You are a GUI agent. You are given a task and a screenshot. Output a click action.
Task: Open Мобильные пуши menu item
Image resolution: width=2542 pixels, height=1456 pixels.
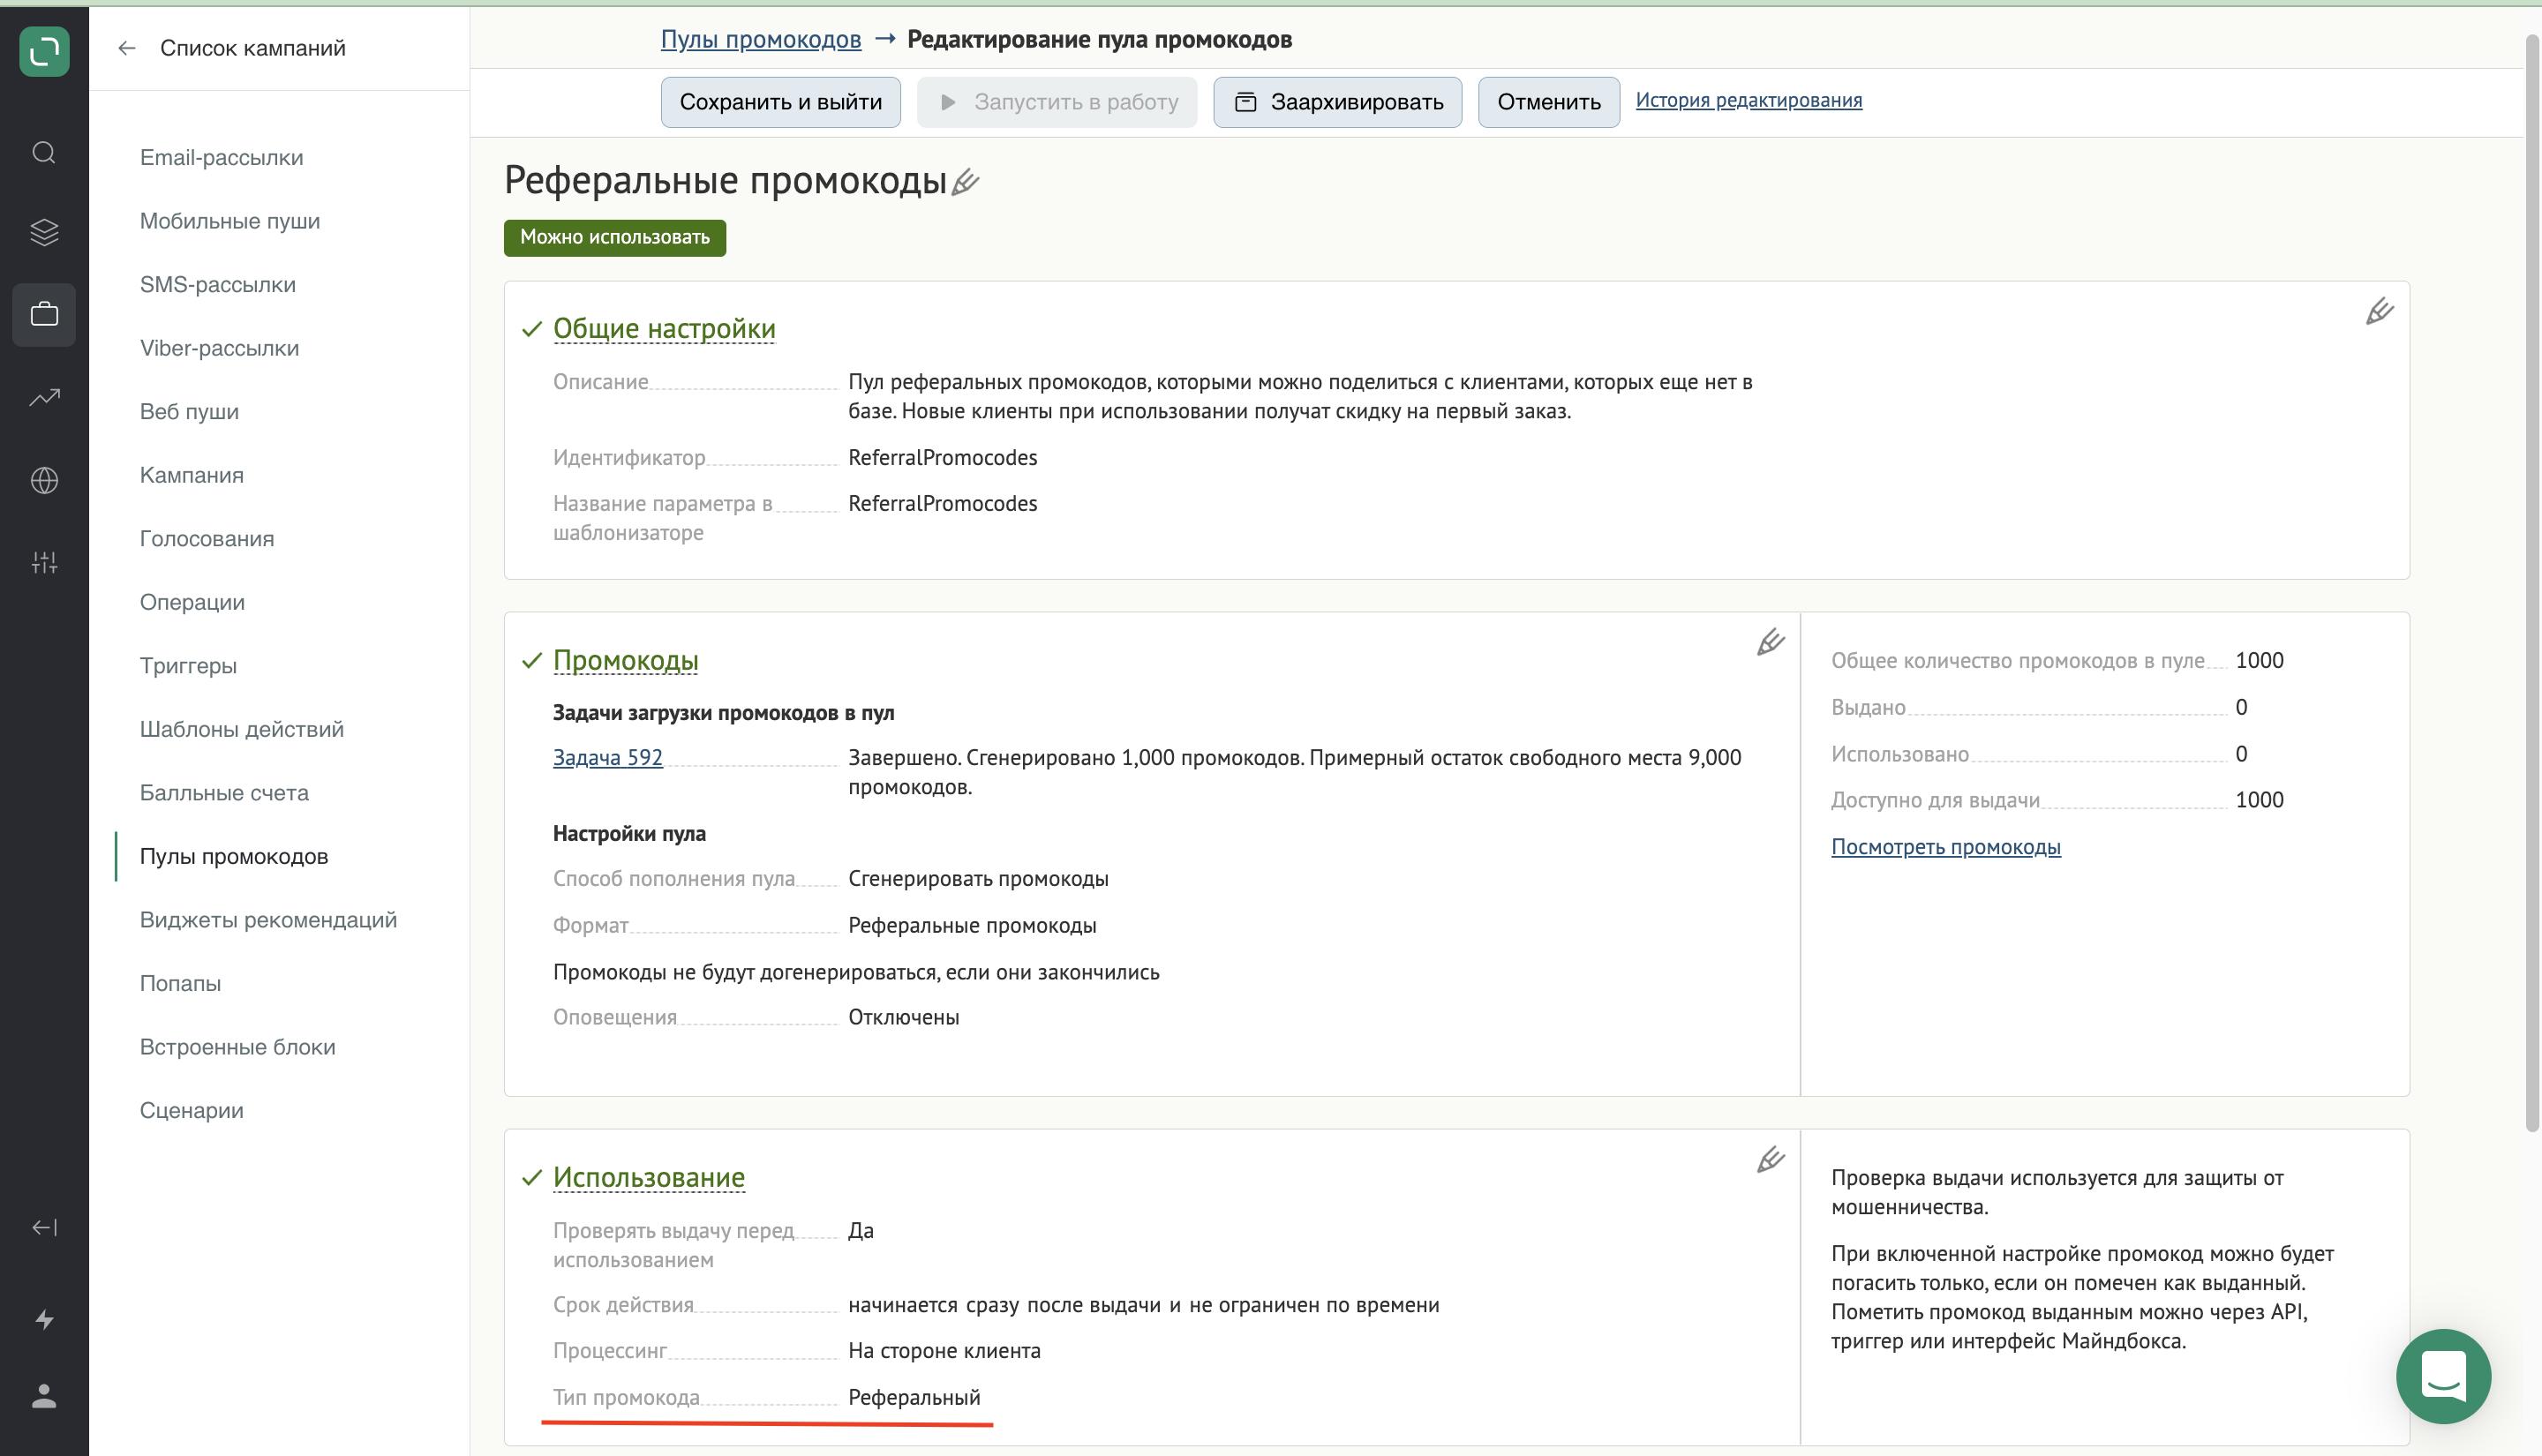(230, 221)
